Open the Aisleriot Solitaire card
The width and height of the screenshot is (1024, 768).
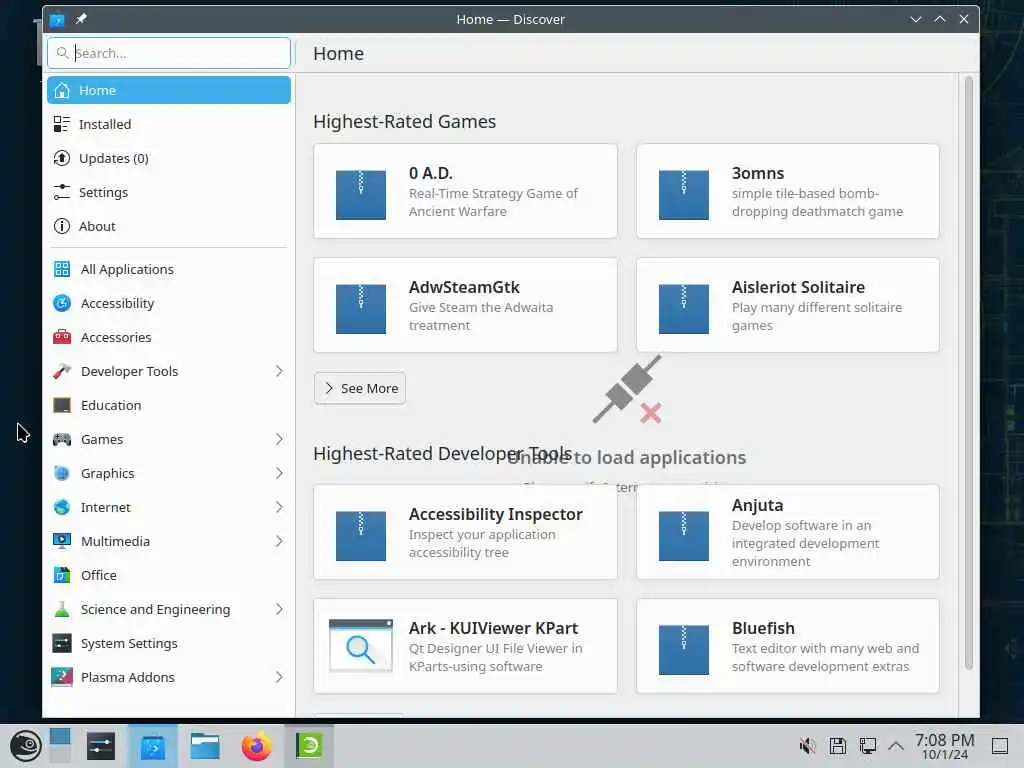pyautogui.click(x=788, y=305)
